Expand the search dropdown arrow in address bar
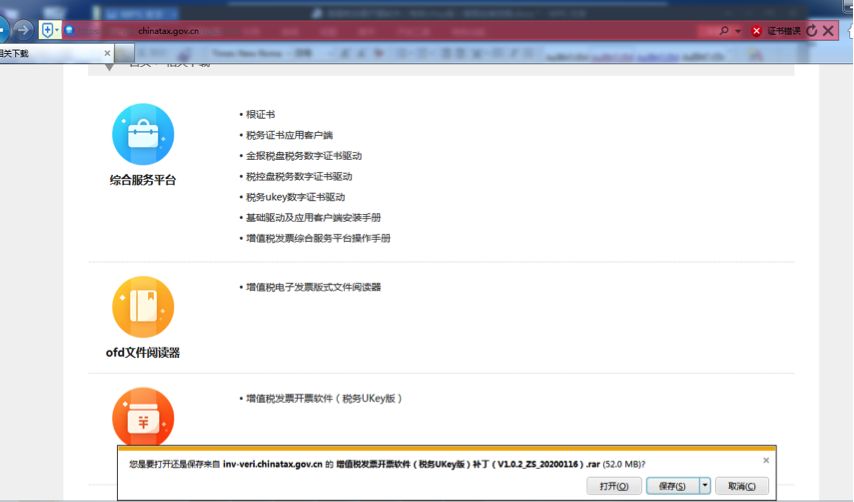The height and width of the screenshot is (502, 854). click(x=738, y=31)
